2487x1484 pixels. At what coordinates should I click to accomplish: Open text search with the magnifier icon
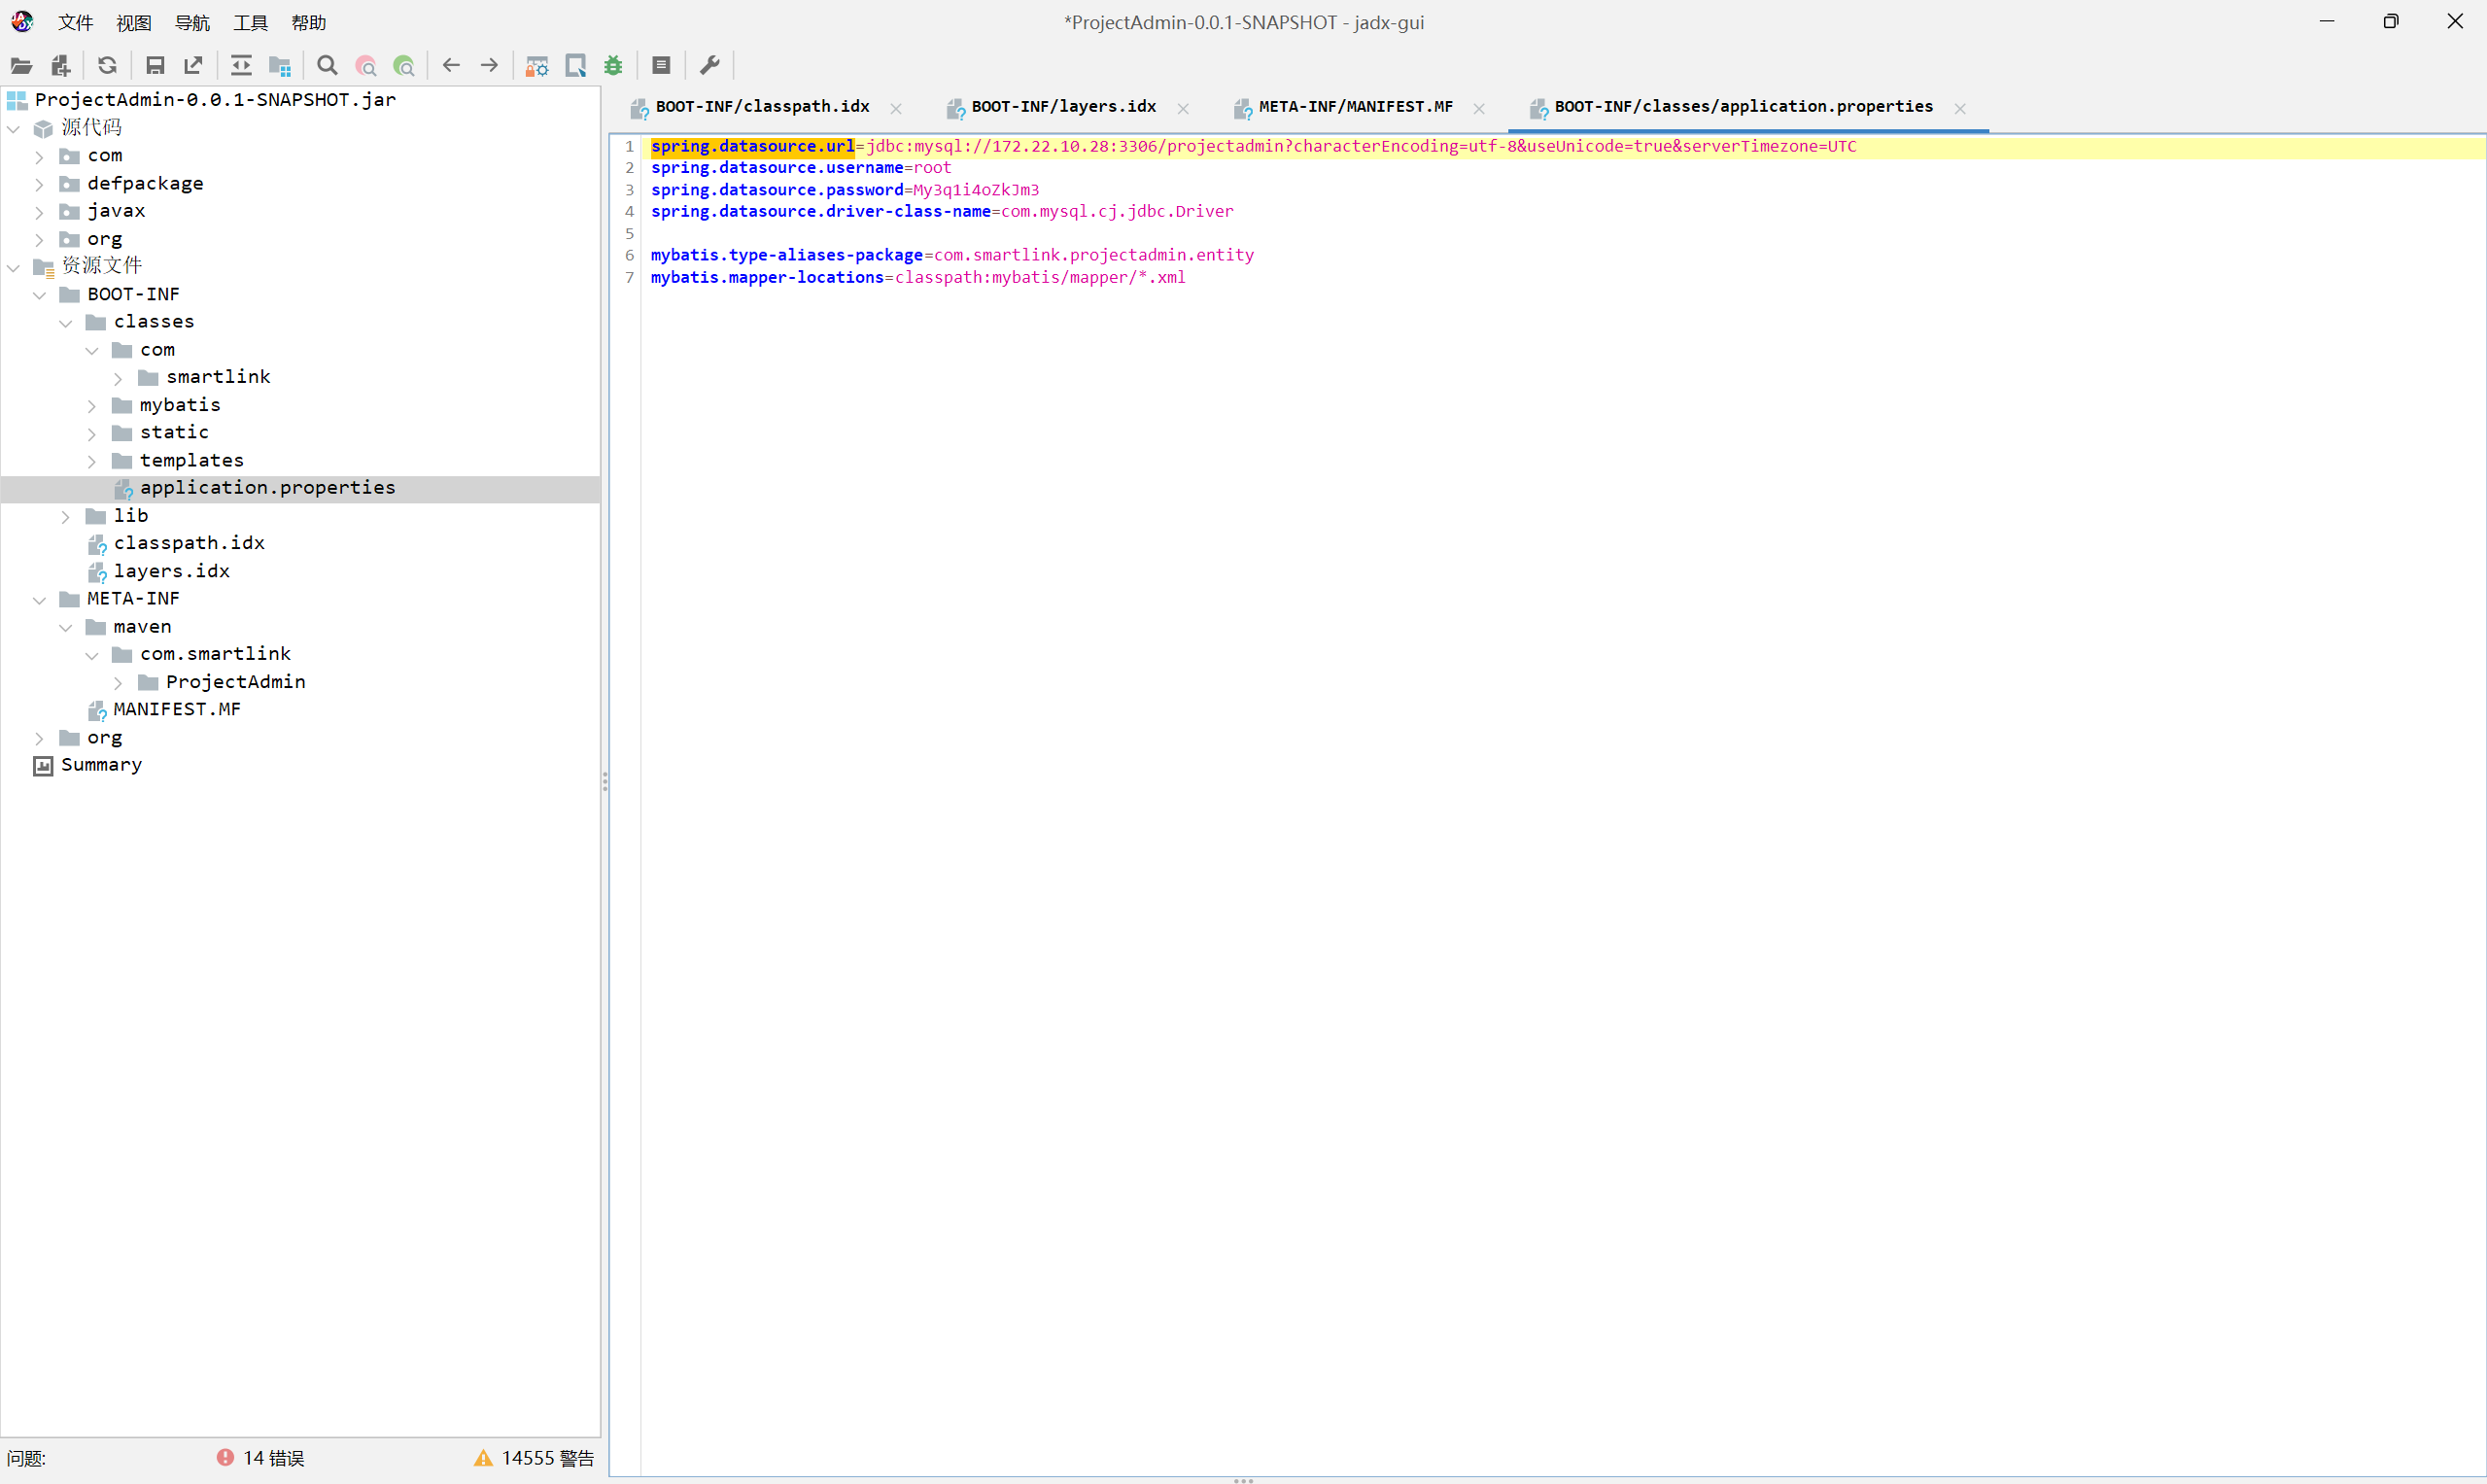tap(327, 66)
